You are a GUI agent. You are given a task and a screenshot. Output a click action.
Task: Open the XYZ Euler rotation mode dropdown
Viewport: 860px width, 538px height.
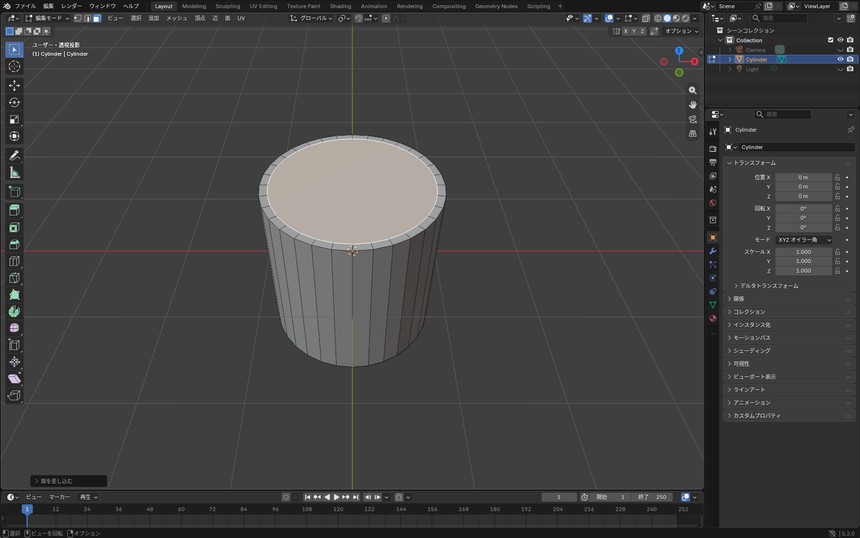pyautogui.click(x=804, y=240)
